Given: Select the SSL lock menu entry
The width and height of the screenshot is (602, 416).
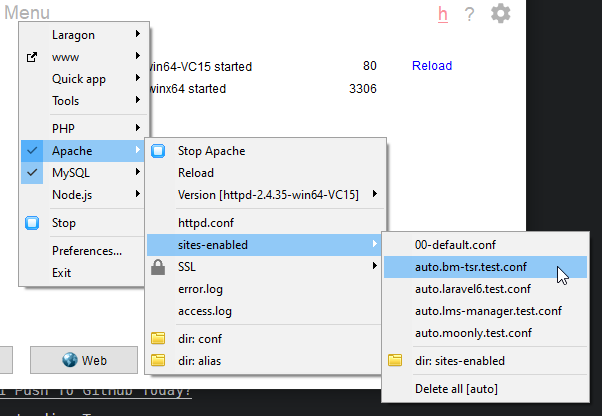Looking at the screenshot, I should (187, 267).
